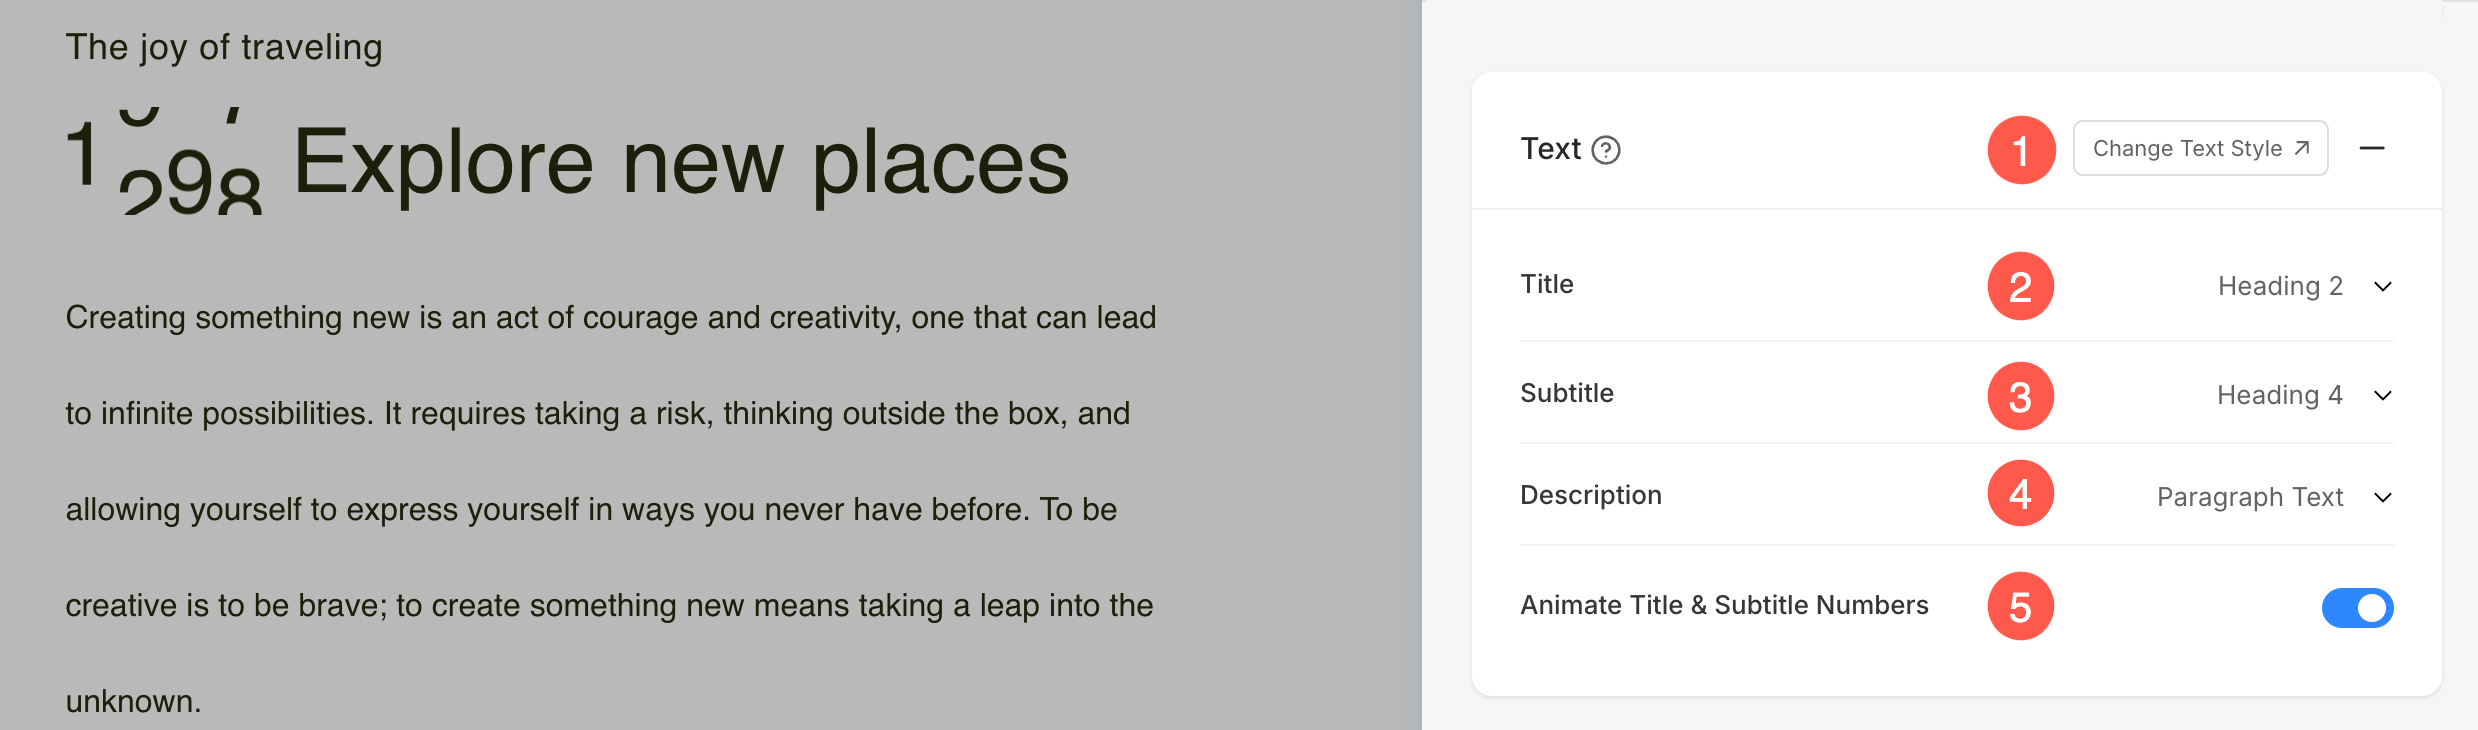Click the animated number in the title
Viewport: 2478px width, 730px height.
165,162
